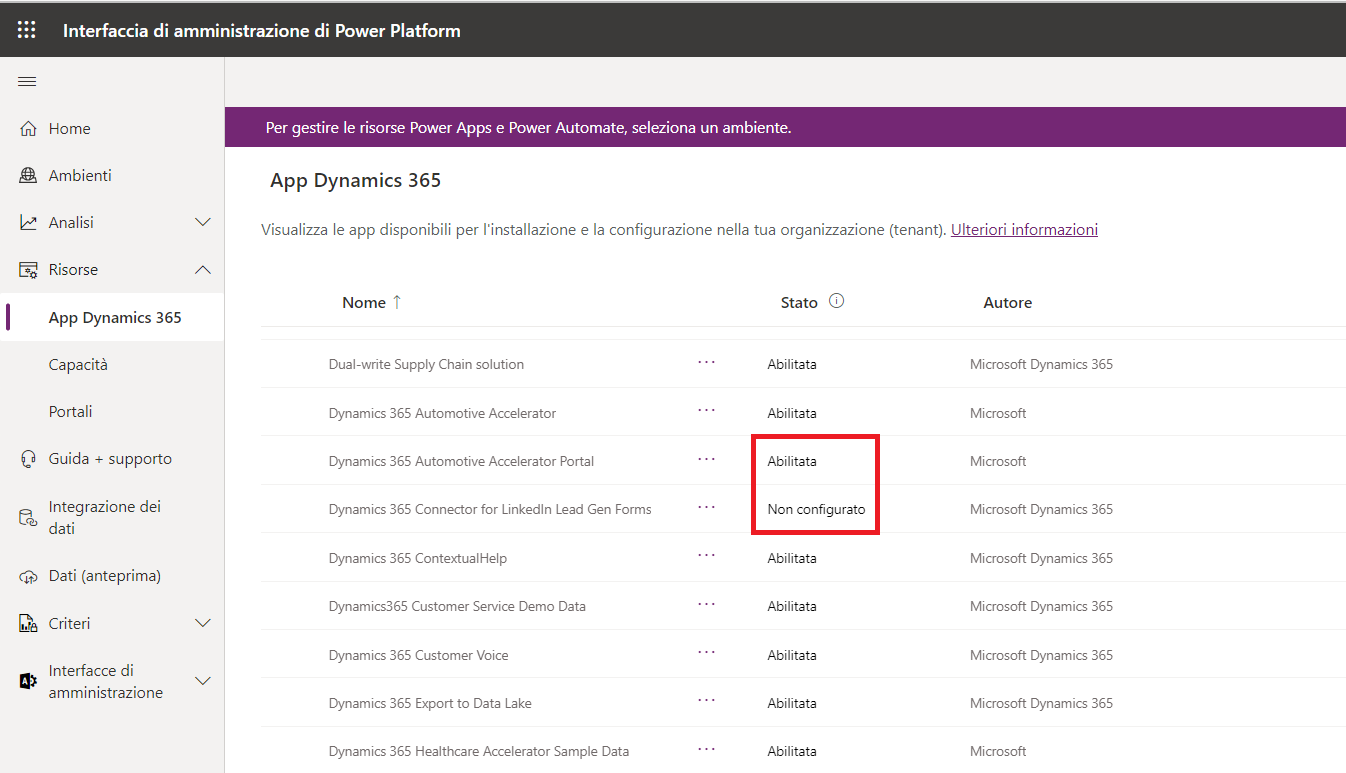Collapse the Risorse chevron

click(203, 269)
